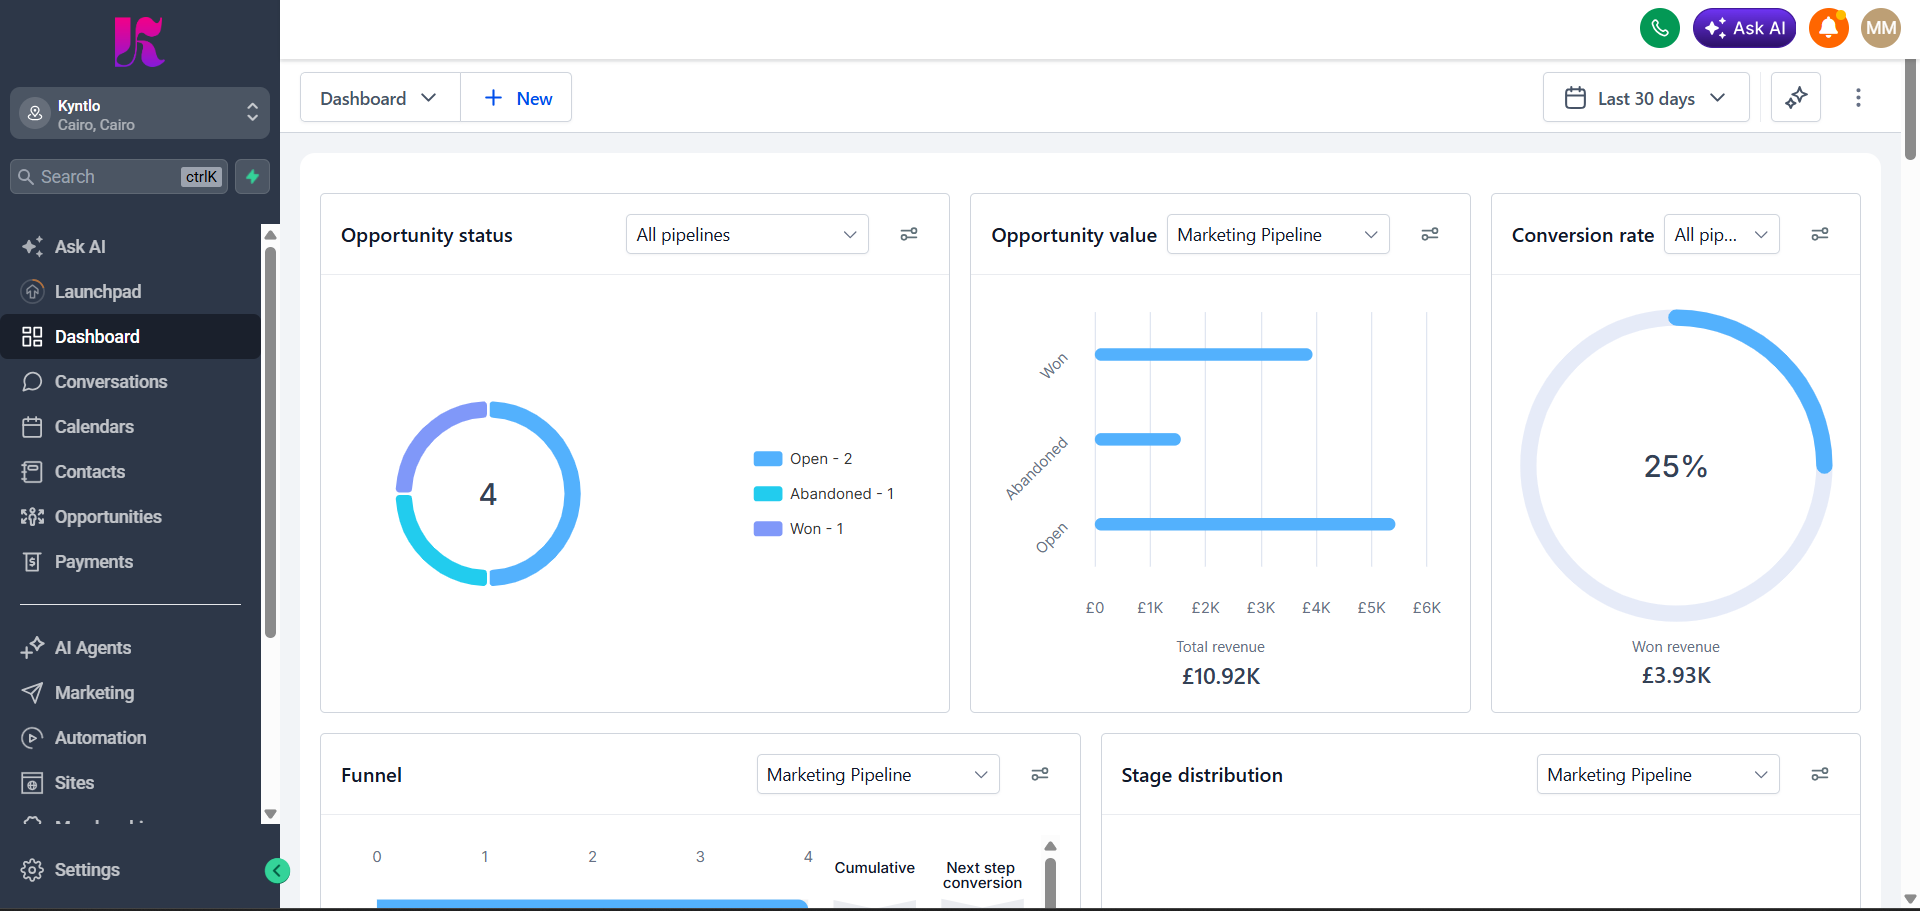1920x911 pixels.
Task: Open Opportunities from the sidebar
Action: (x=130, y=516)
